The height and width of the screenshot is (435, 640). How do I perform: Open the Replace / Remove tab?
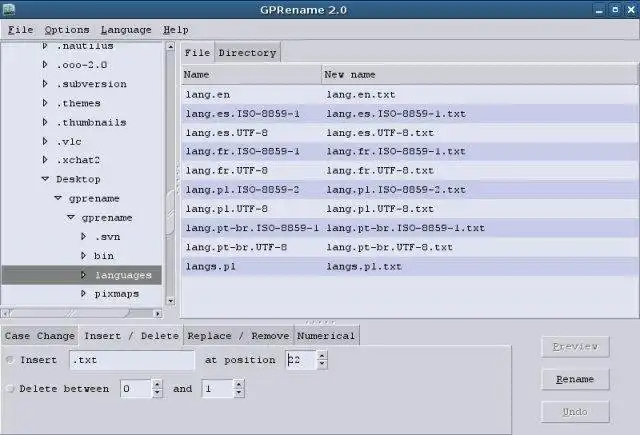[x=239, y=336]
